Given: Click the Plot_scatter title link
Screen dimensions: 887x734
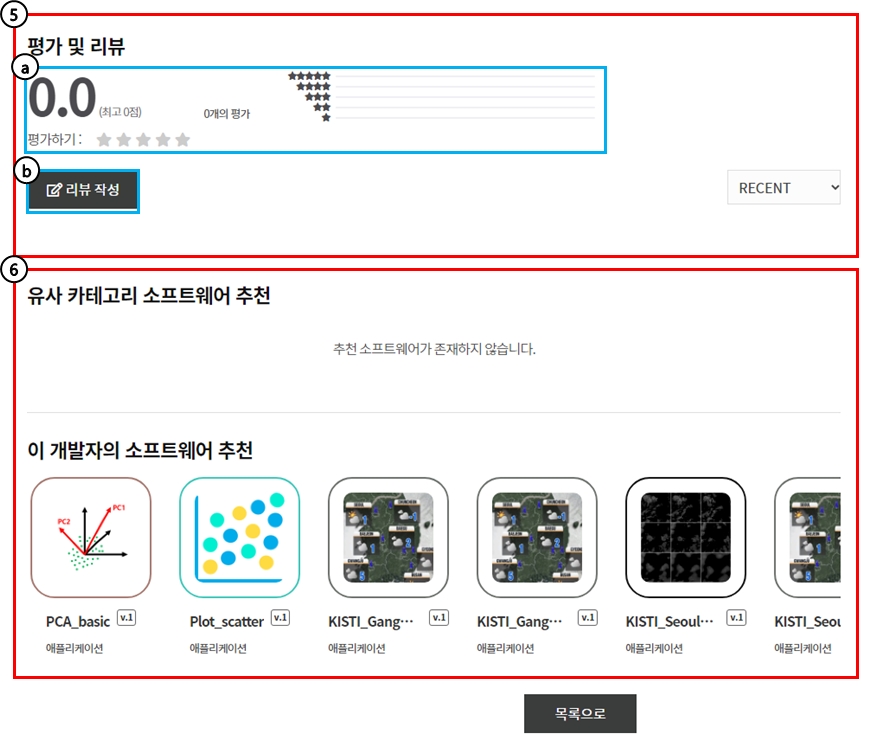Looking at the screenshot, I should point(227,621).
